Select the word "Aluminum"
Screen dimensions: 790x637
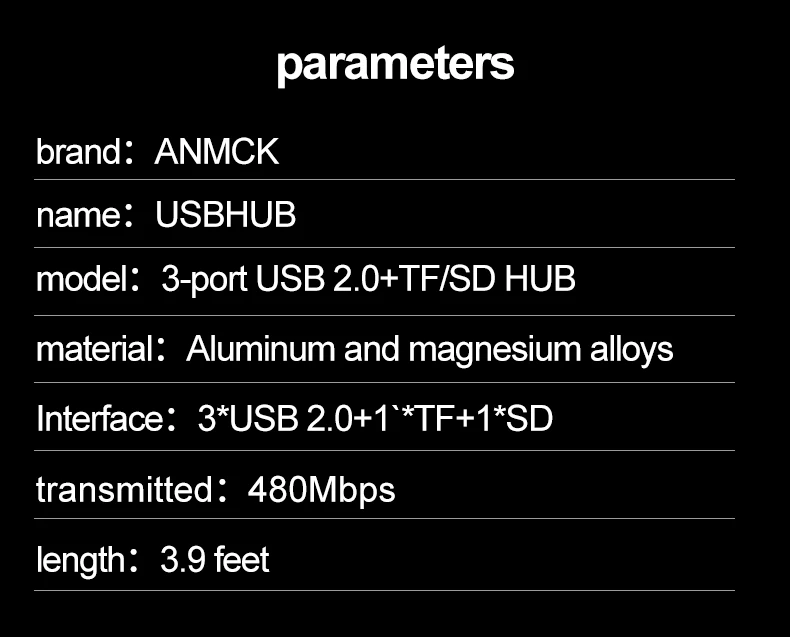[x=260, y=349]
